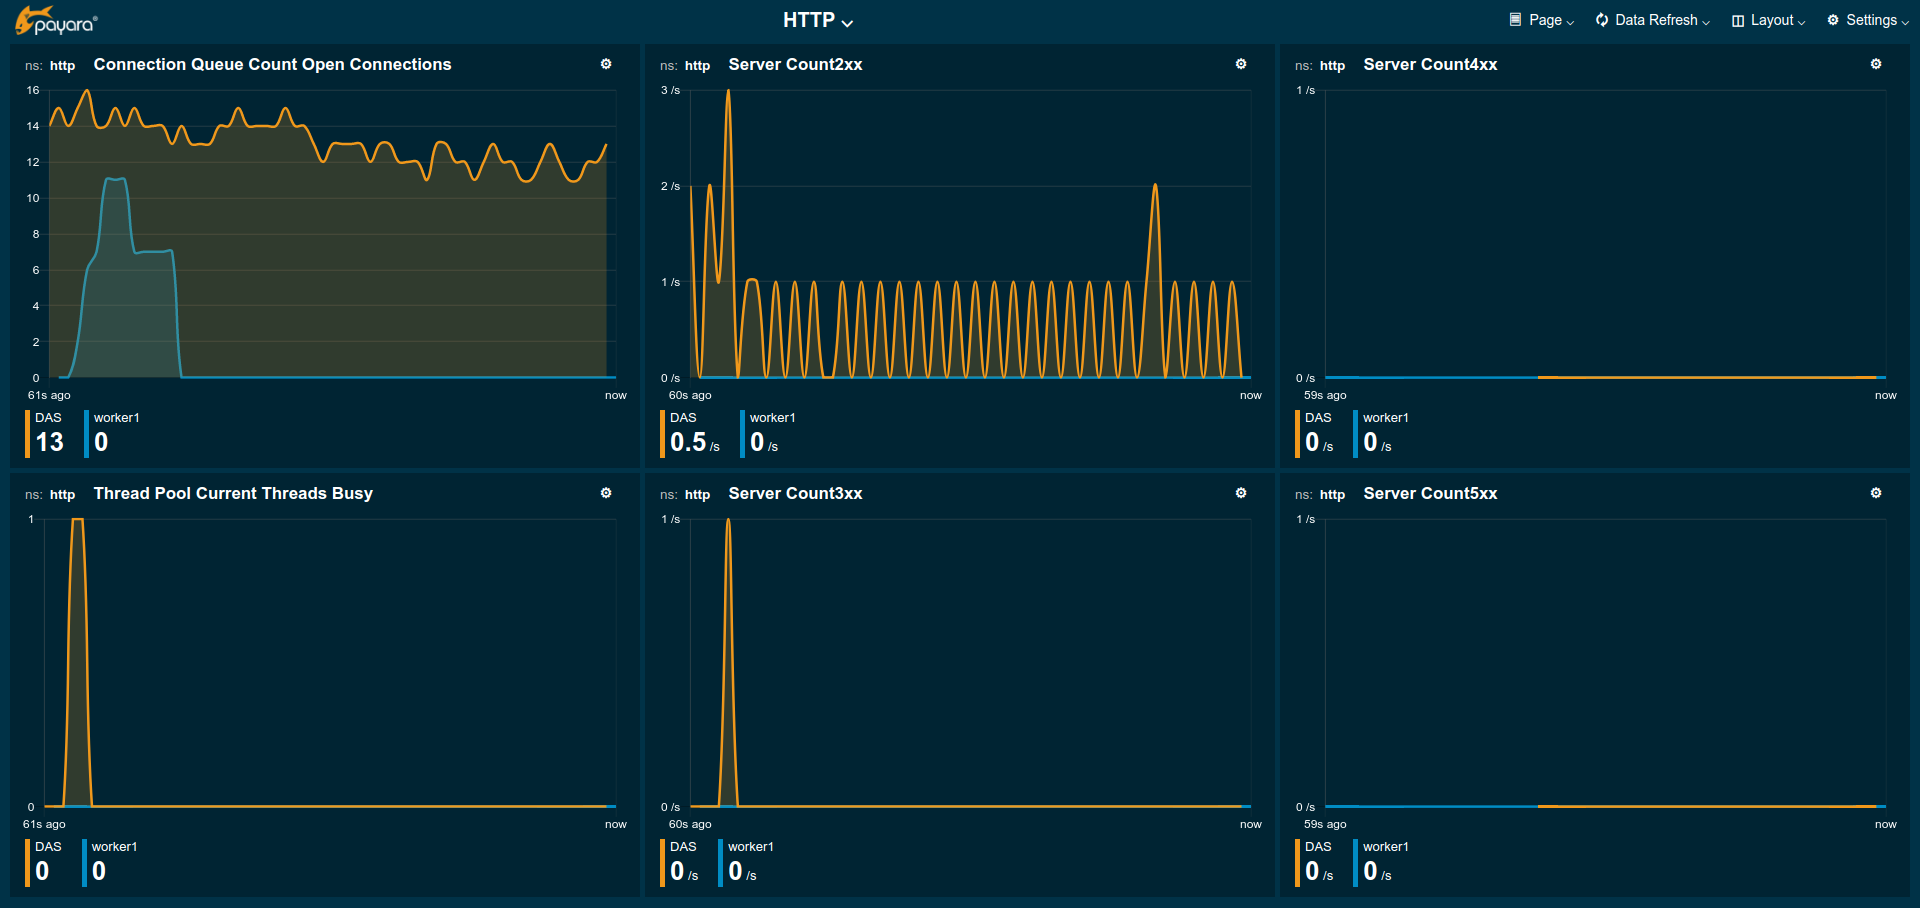Screen dimensions: 1920x908
Task: Select worker1 legend in Count3xx widget
Action: coord(747,862)
